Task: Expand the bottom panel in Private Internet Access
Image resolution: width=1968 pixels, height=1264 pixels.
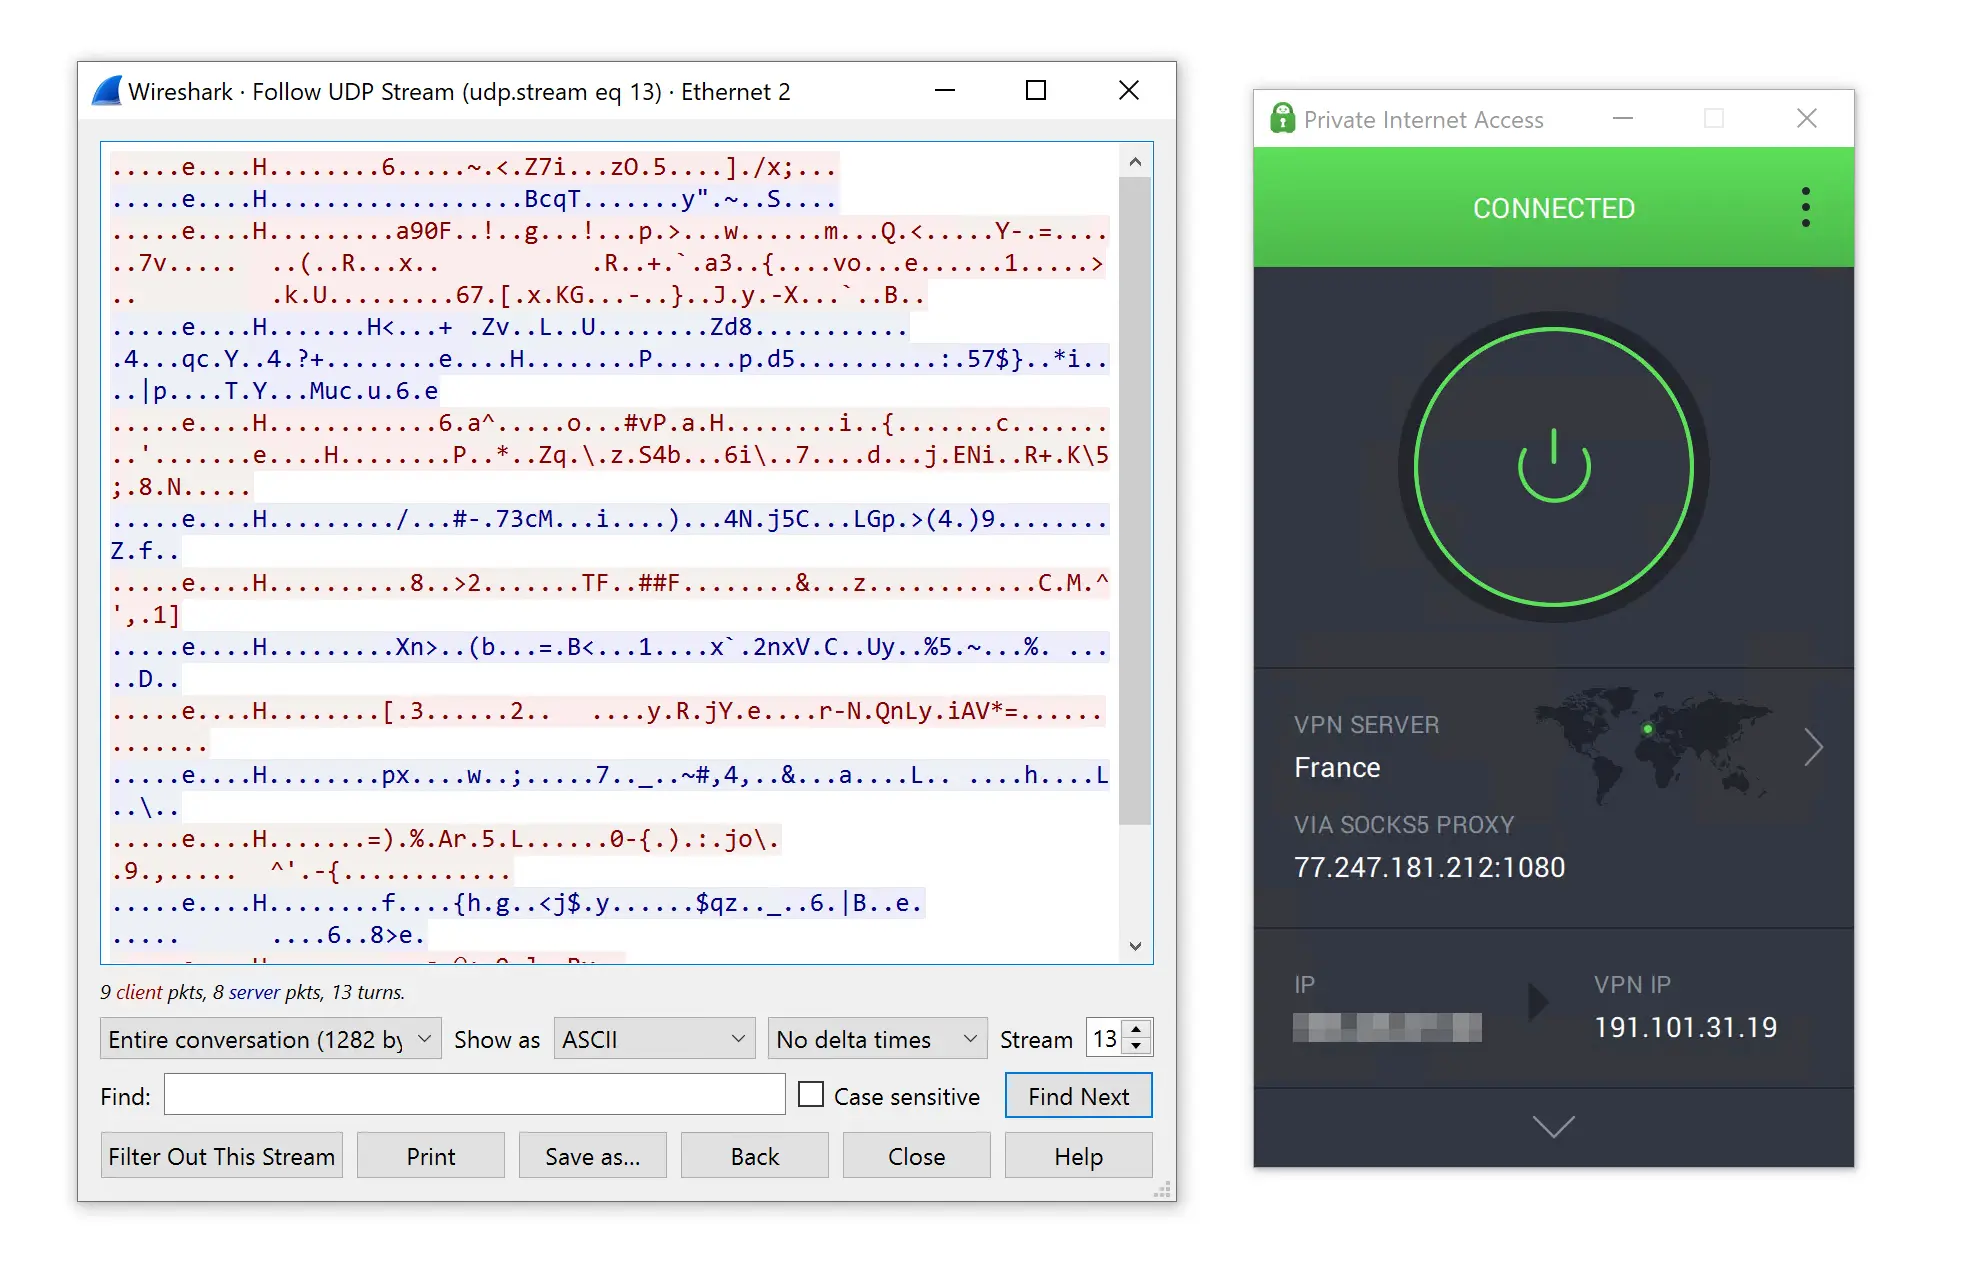Action: point(1552,1128)
